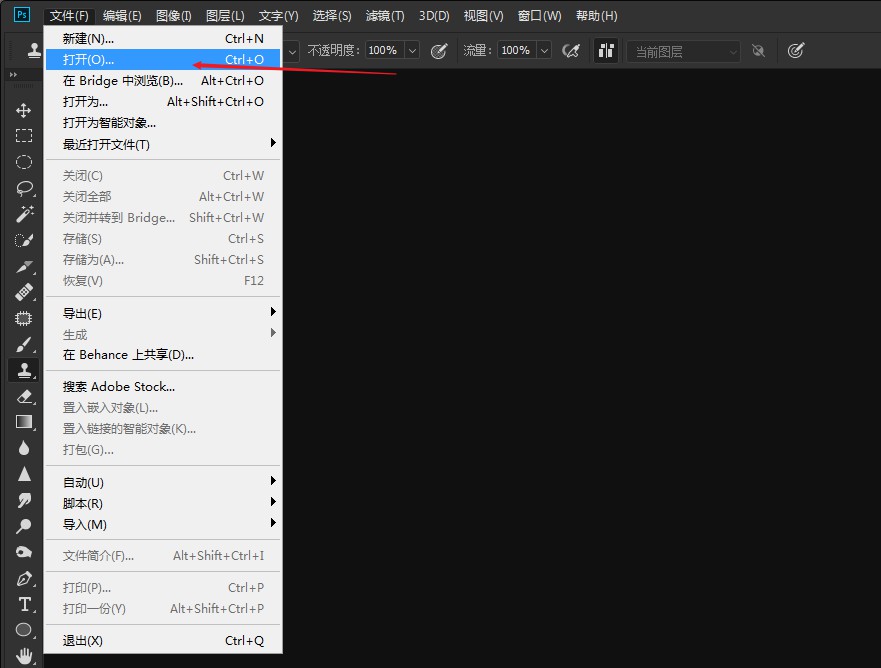Select the Clone Stamp tool in toolbar
The width and height of the screenshot is (881, 668).
pyautogui.click(x=24, y=370)
